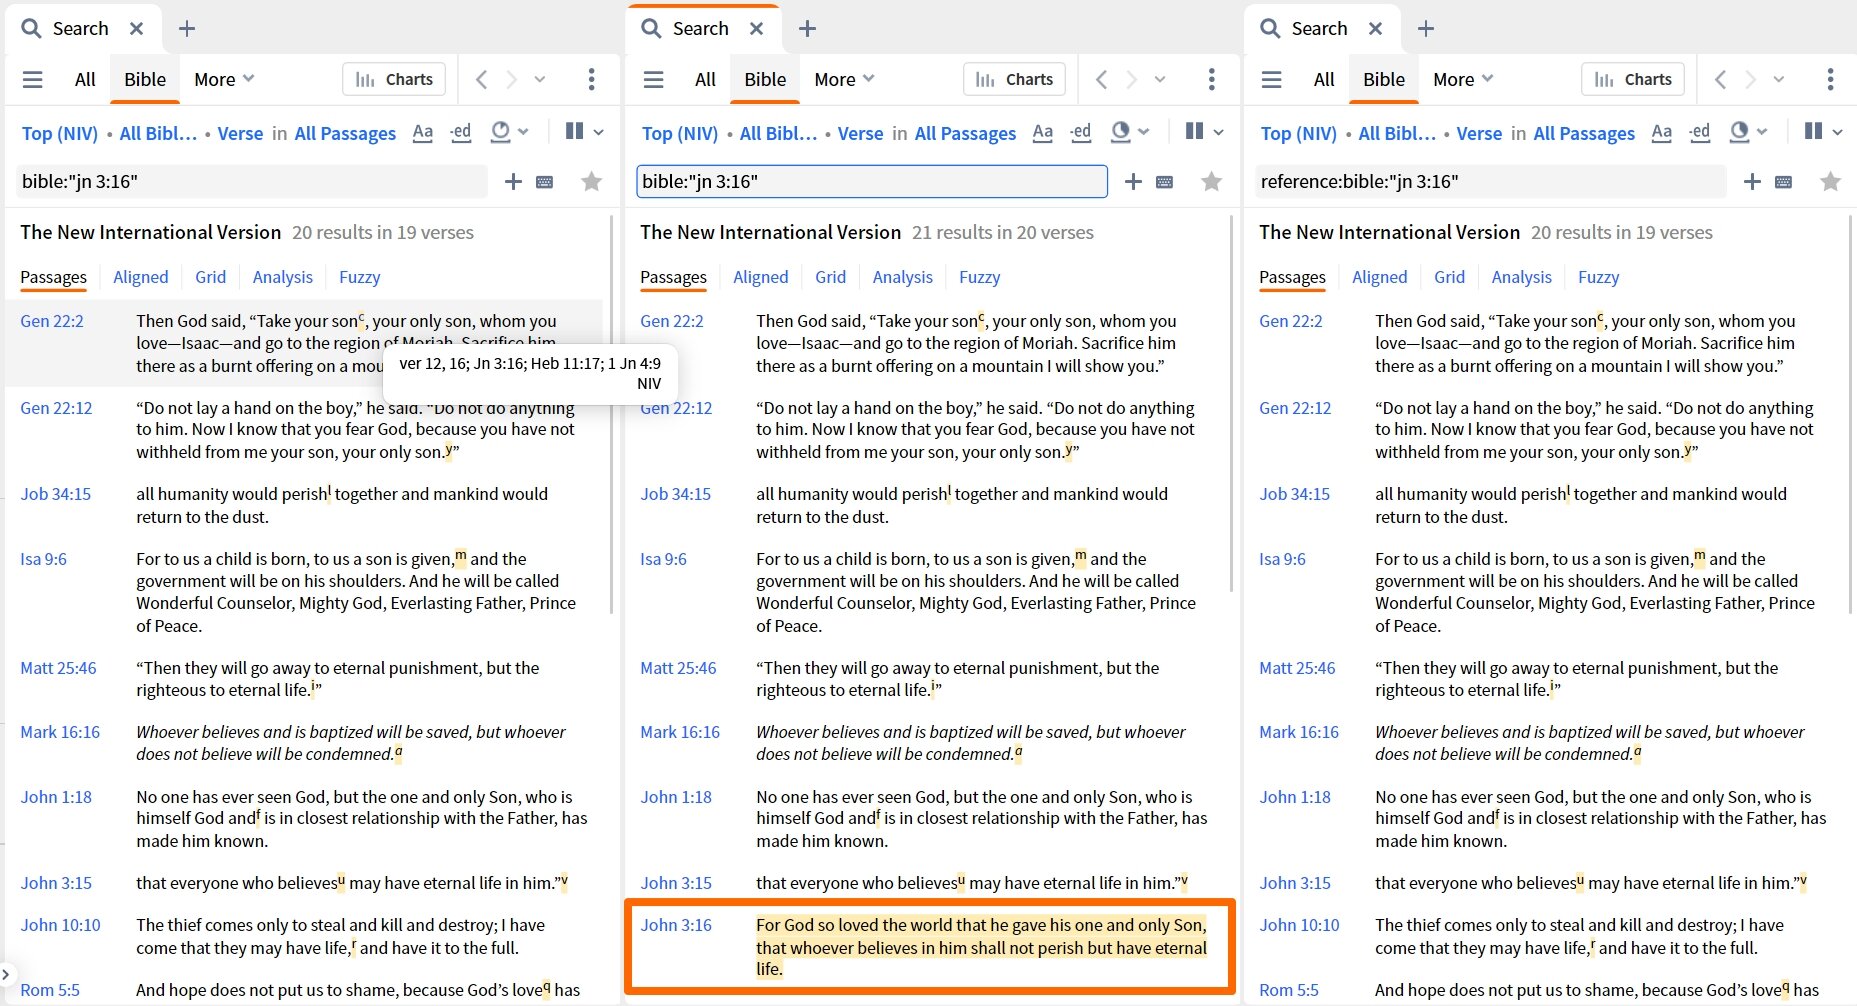Expand More dropdown in middle panel
This screenshot has width=1857, height=1006.
(844, 79)
